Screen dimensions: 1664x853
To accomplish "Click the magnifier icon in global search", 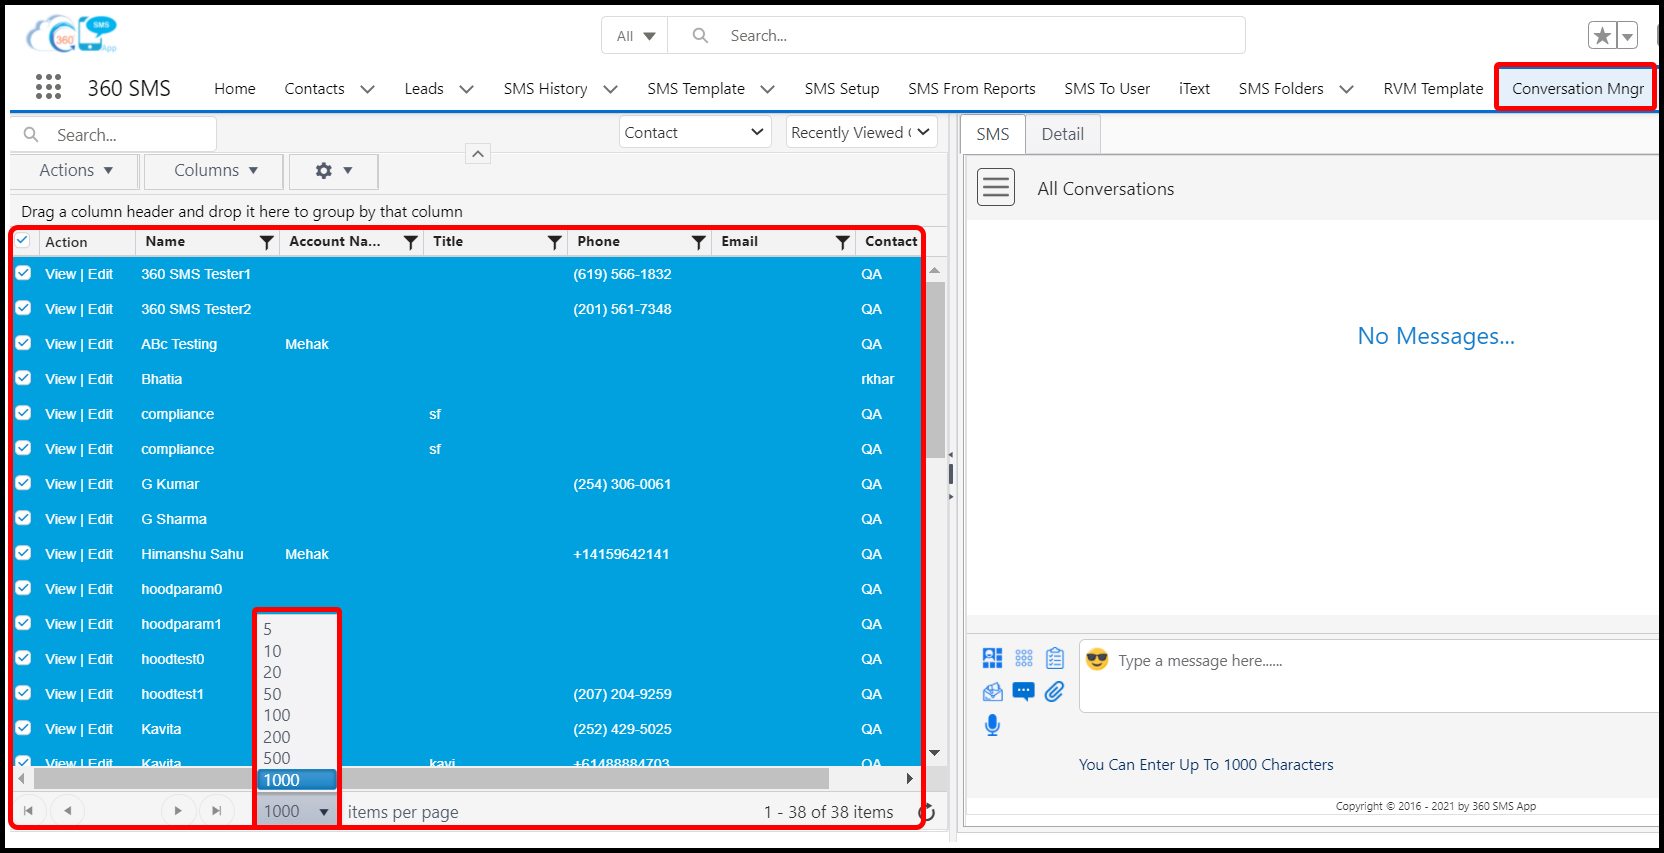I will pos(700,36).
